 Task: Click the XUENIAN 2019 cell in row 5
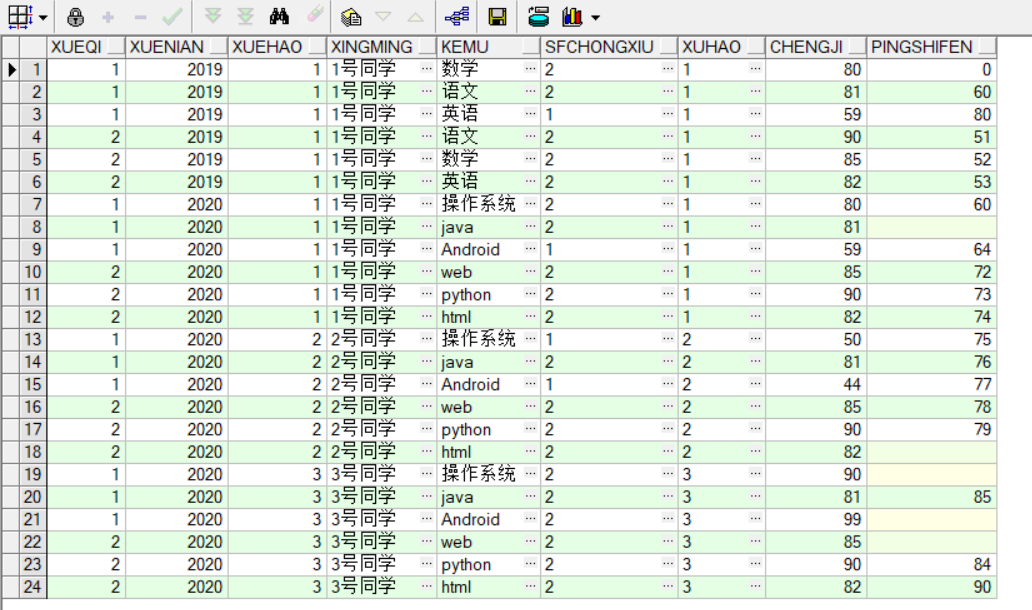tap(176, 159)
